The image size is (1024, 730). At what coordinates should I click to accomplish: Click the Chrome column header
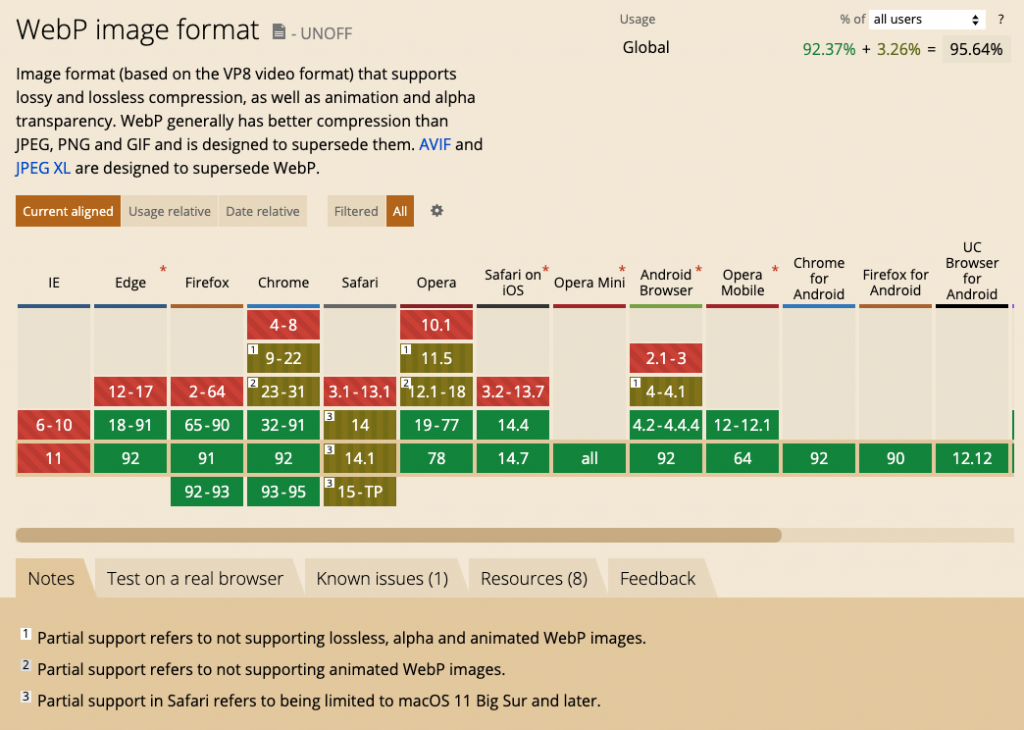283,282
